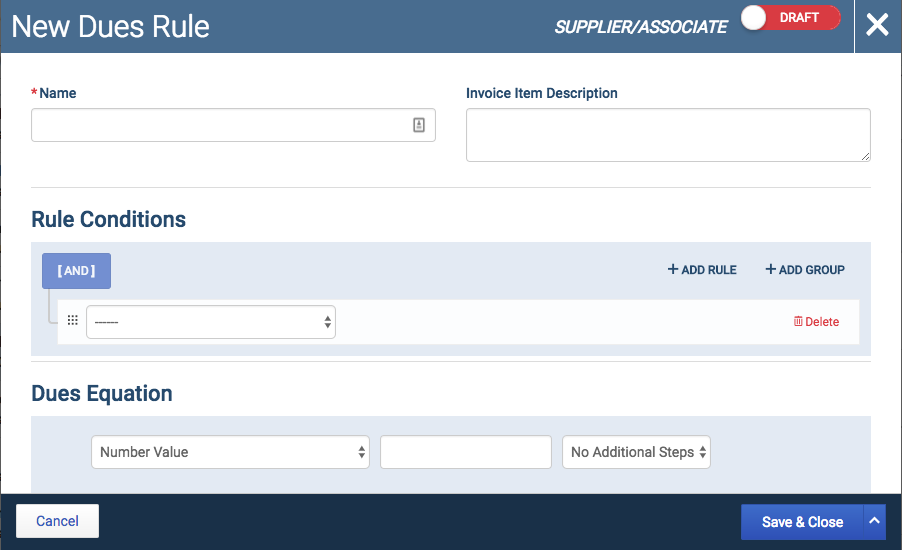The height and width of the screenshot is (550, 902).
Task: Open the Number Value dropdown
Action: click(x=230, y=452)
